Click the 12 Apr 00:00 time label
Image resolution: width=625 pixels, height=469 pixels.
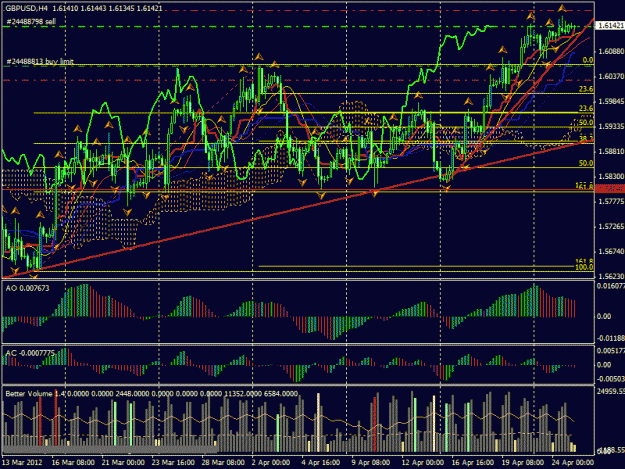pos(423,462)
